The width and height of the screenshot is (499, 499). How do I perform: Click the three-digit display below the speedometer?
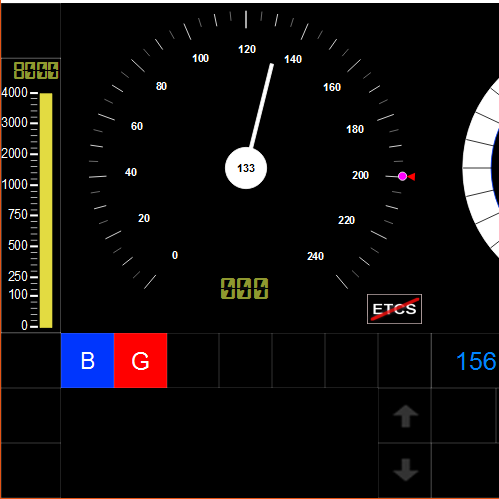(x=244, y=288)
